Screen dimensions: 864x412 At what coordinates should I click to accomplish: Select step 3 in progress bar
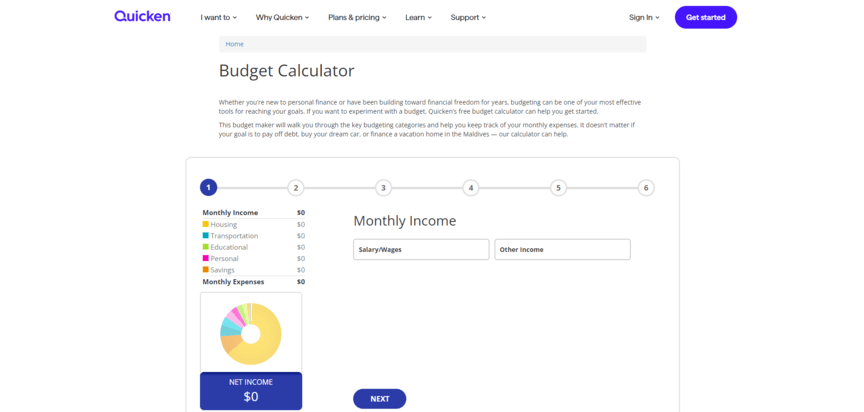[x=384, y=188]
